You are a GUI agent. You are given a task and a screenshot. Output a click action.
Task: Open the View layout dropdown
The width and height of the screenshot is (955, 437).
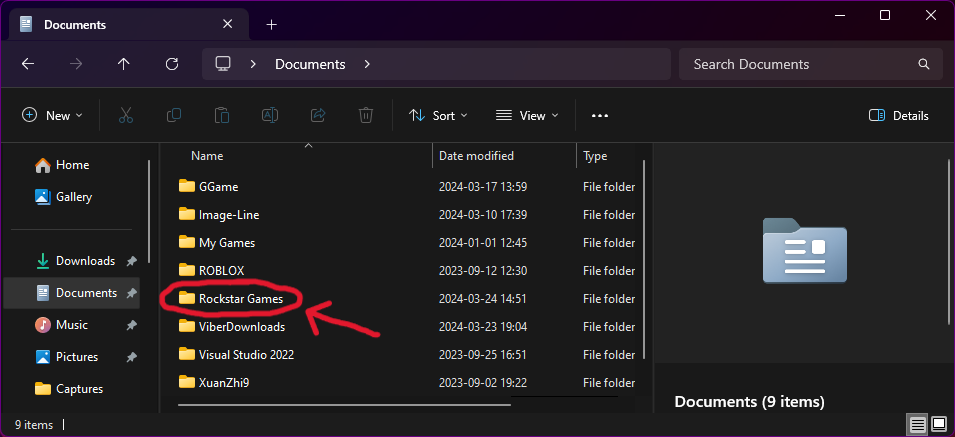[527, 115]
